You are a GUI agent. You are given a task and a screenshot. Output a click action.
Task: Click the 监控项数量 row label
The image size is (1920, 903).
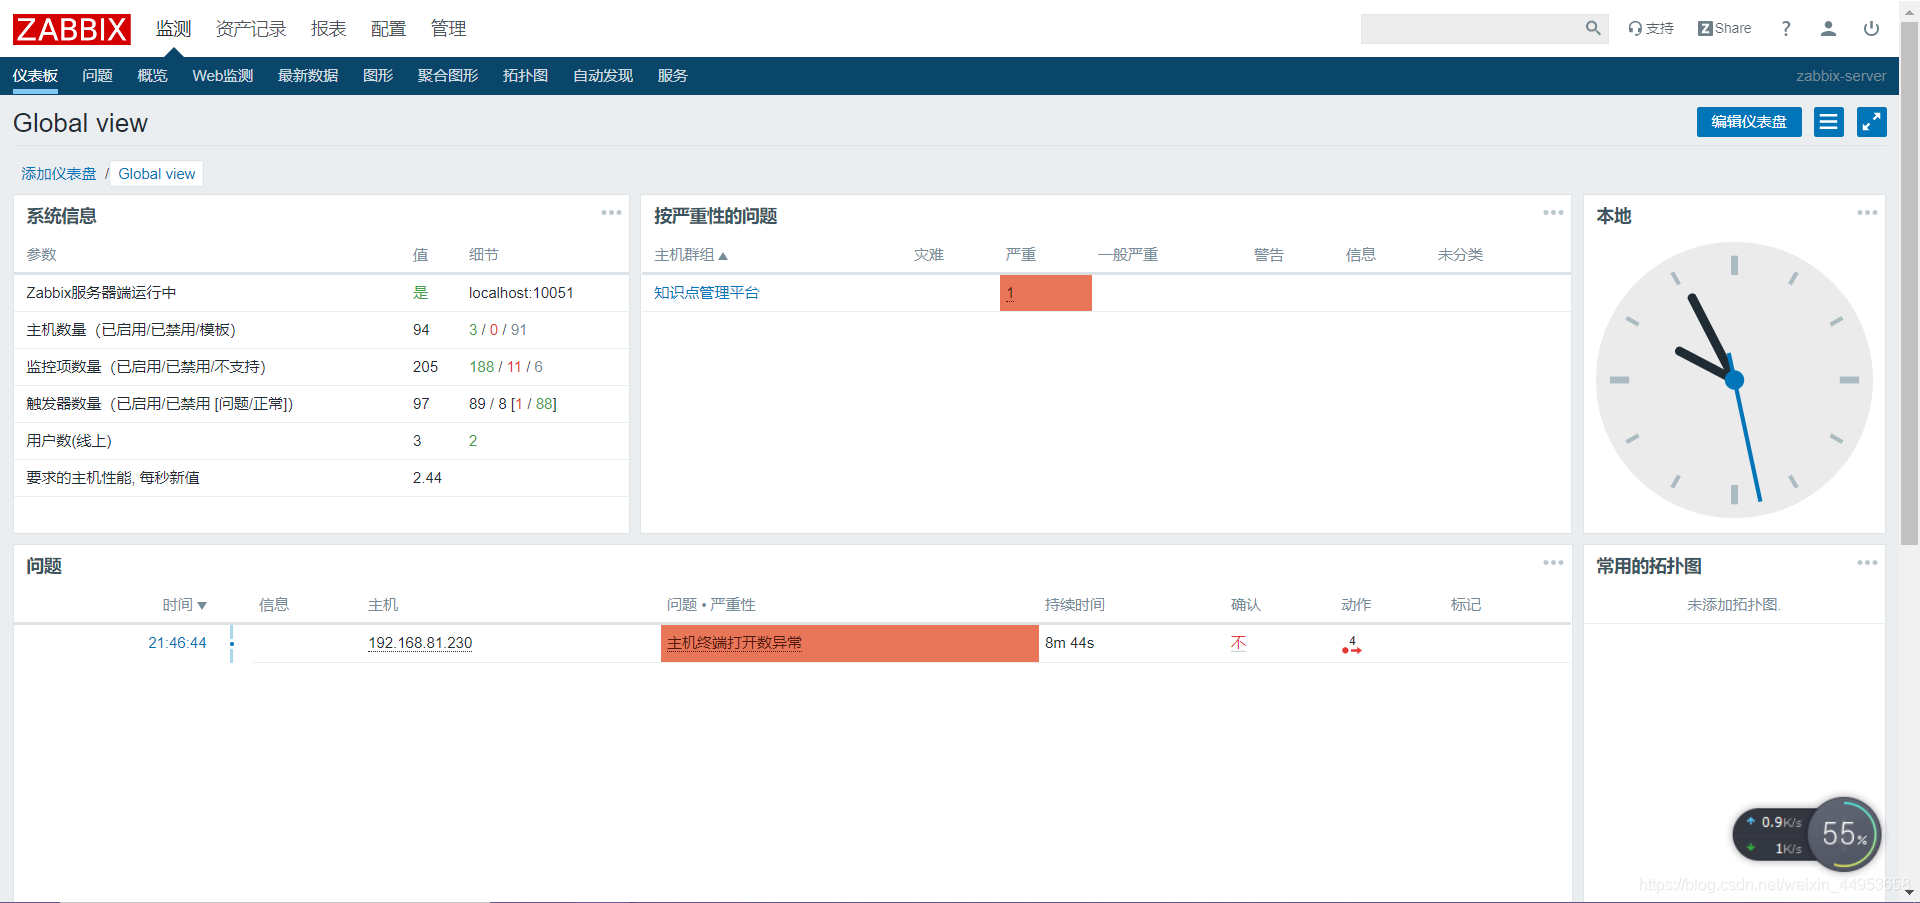point(146,367)
